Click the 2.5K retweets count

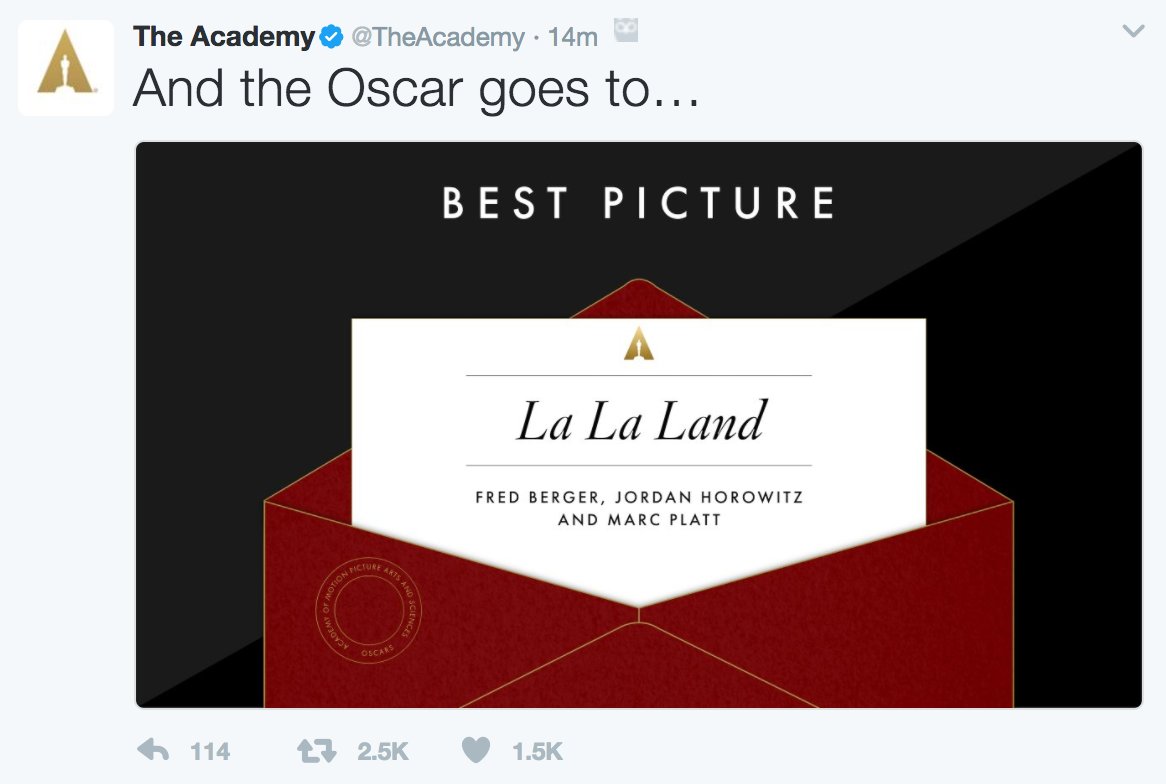tap(382, 751)
